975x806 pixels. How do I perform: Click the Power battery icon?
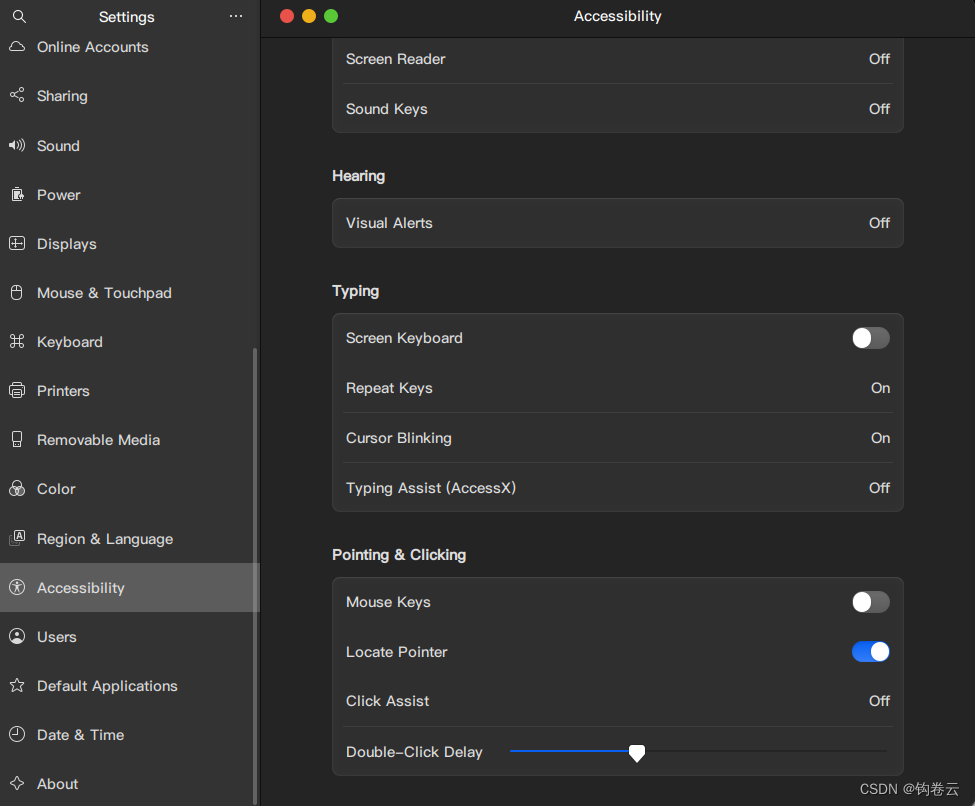pyautogui.click(x=17, y=194)
